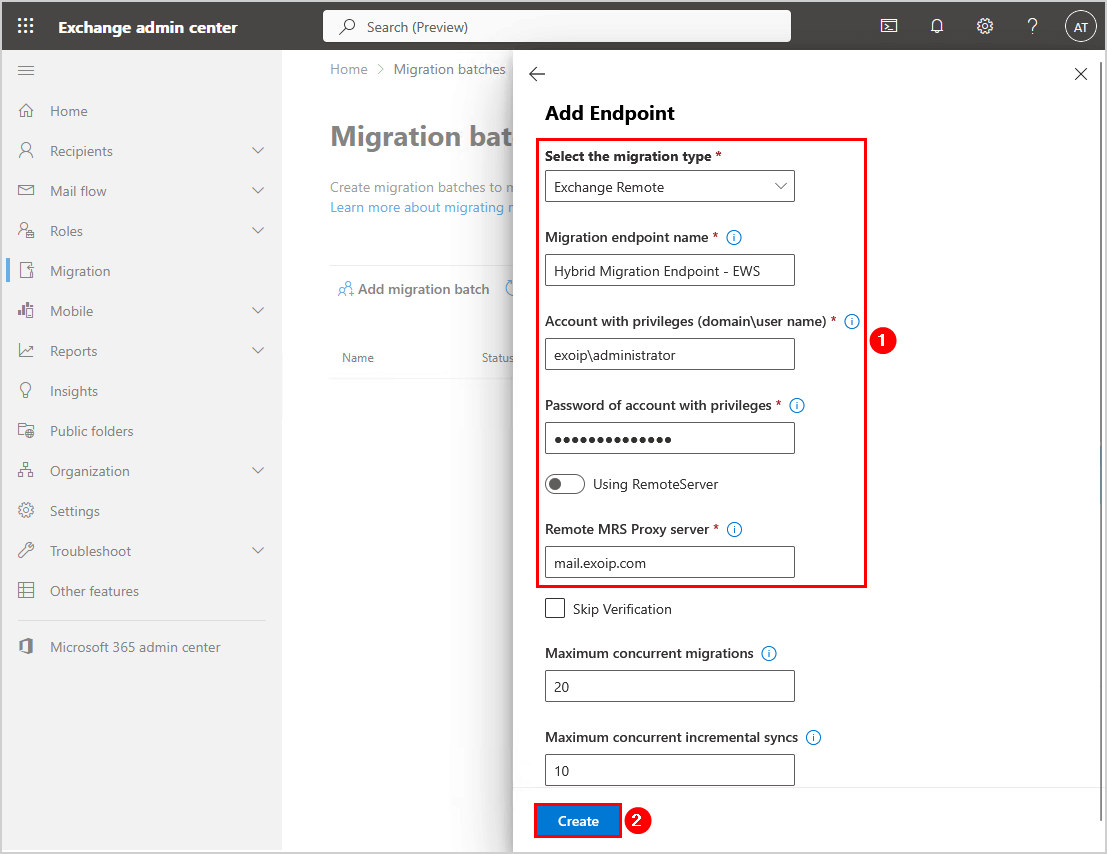
Task: Toggle the Using RemoteServer switch
Action: (565, 484)
